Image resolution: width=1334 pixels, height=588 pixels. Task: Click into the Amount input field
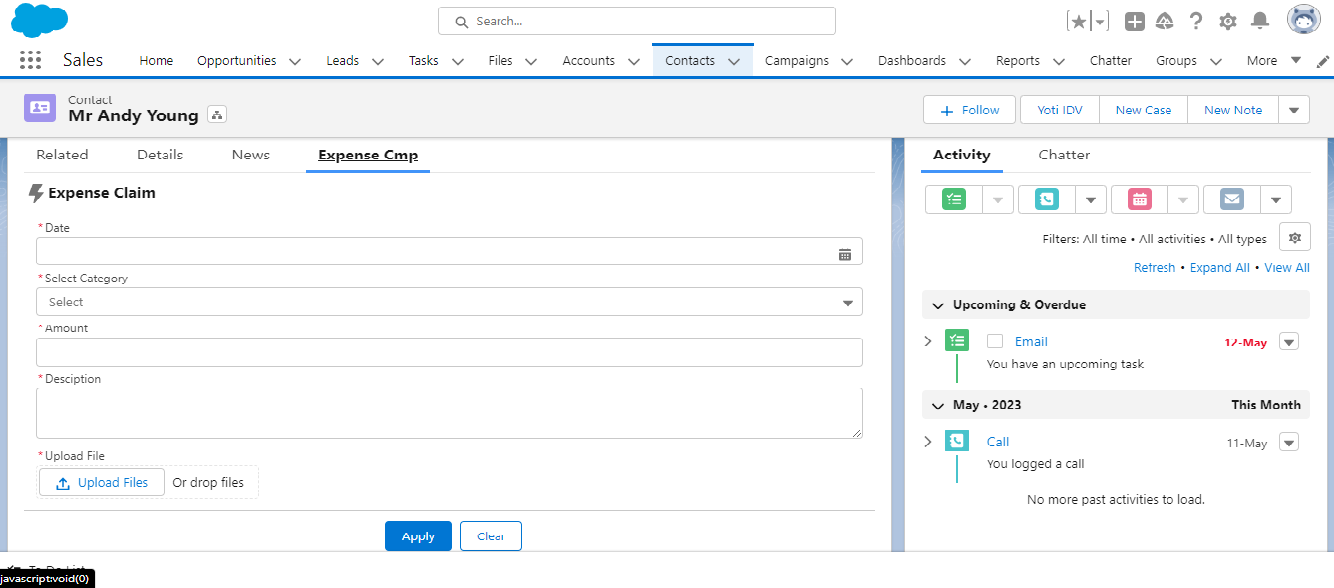[449, 352]
